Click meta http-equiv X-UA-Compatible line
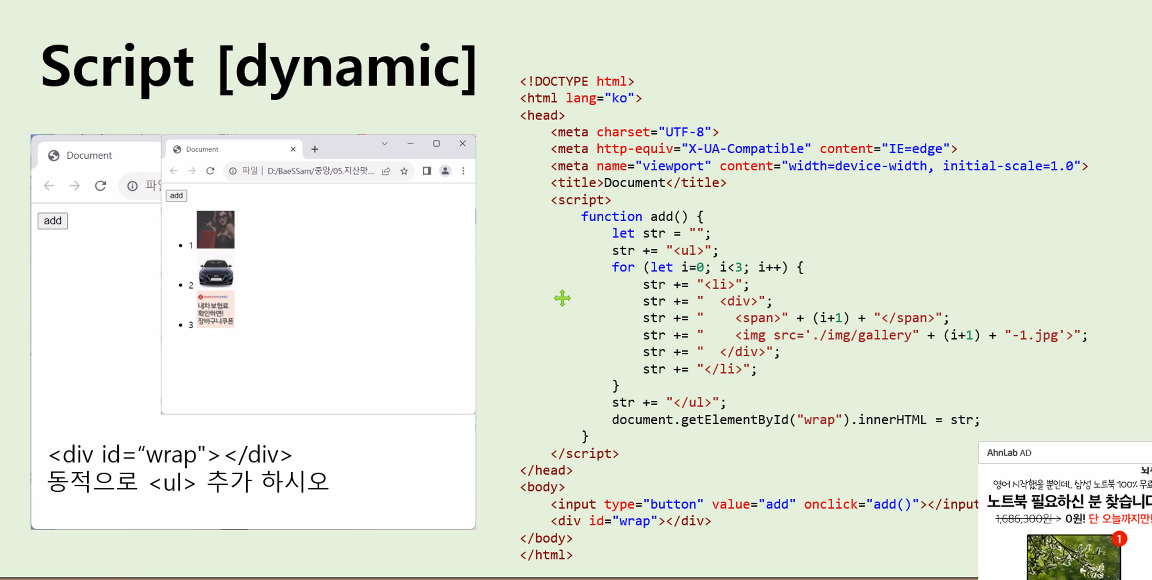Image resolution: width=1152 pixels, height=580 pixels. click(x=754, y=148)
